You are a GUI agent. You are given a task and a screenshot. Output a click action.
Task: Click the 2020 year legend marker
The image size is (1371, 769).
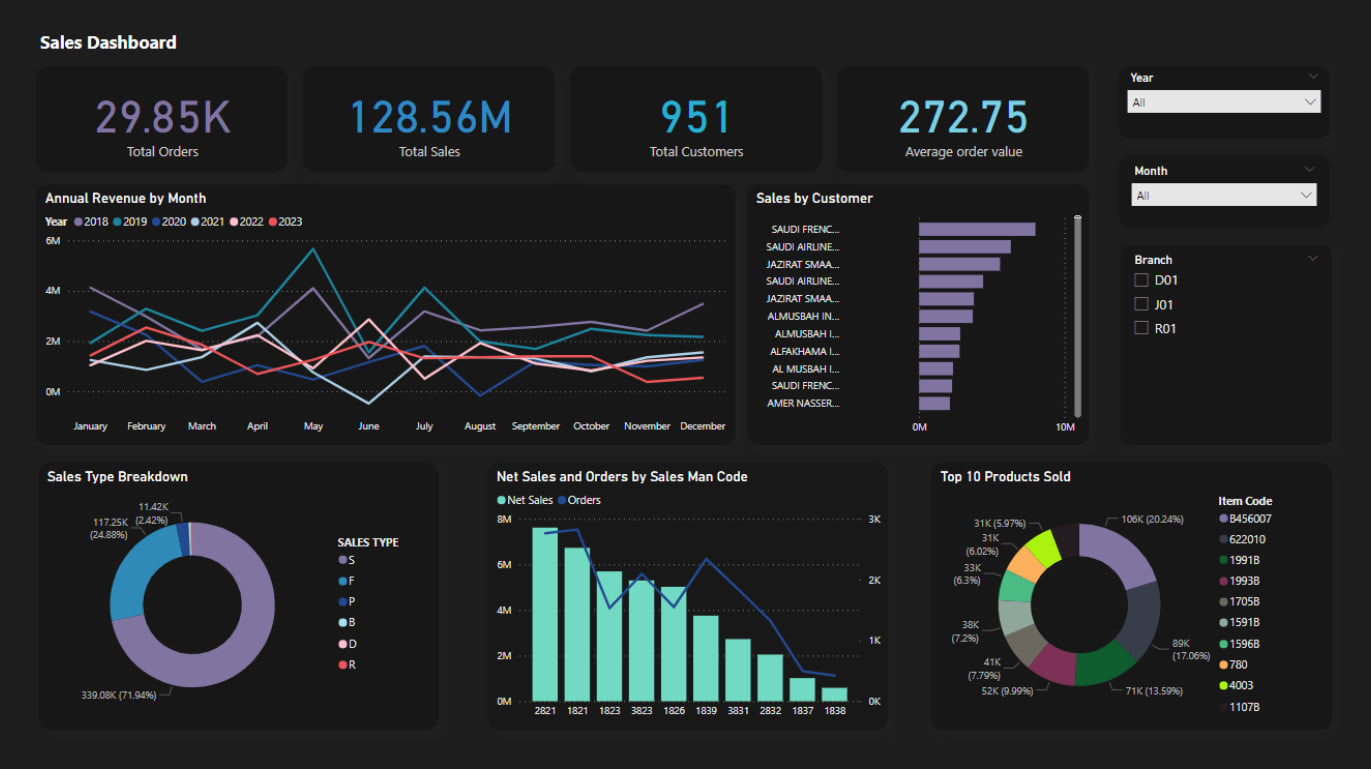[x=156, y=221]
